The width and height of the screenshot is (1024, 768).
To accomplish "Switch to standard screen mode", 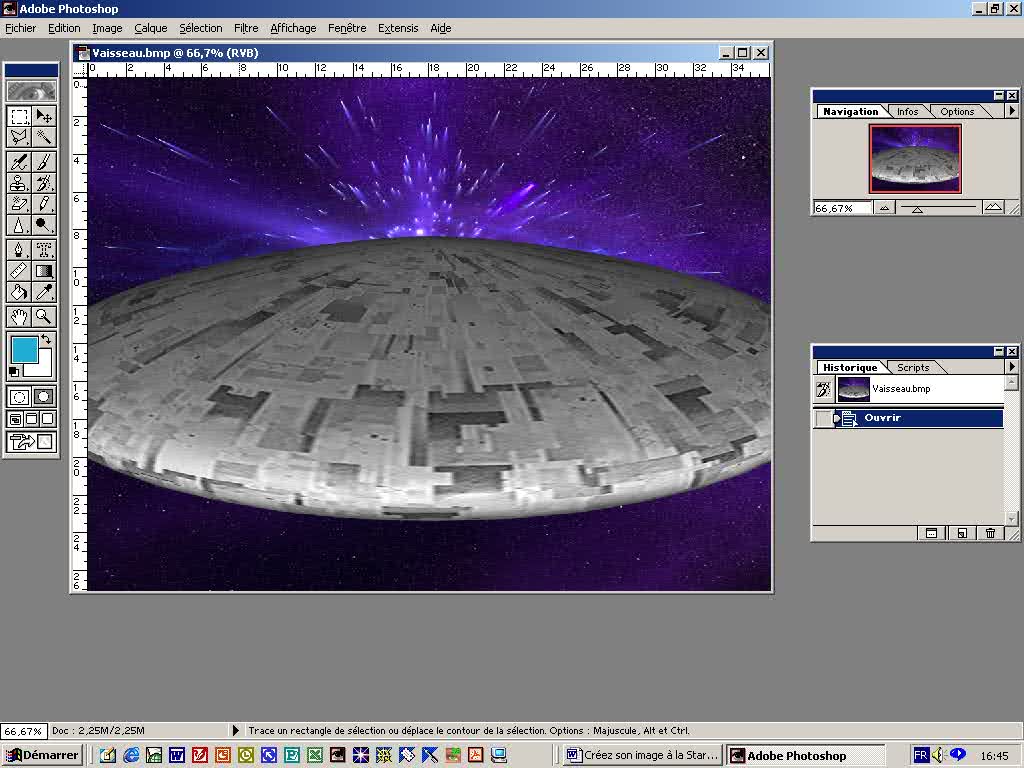I will [x=16, y=419].
